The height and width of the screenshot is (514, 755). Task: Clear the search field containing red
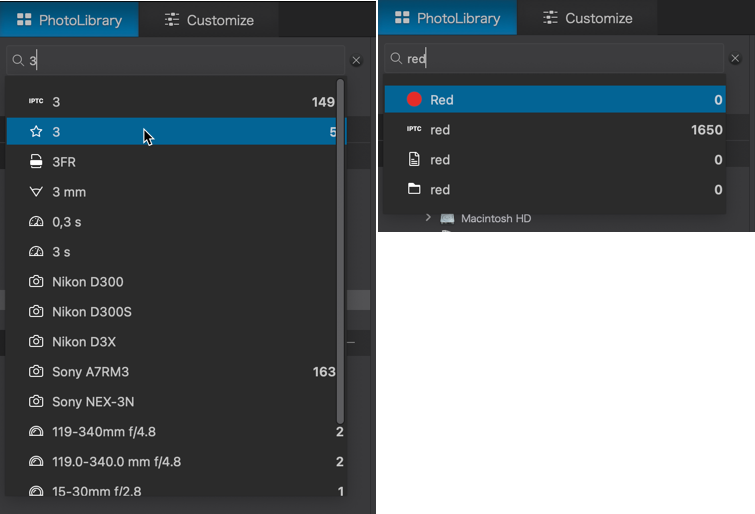tap(735, 58)
